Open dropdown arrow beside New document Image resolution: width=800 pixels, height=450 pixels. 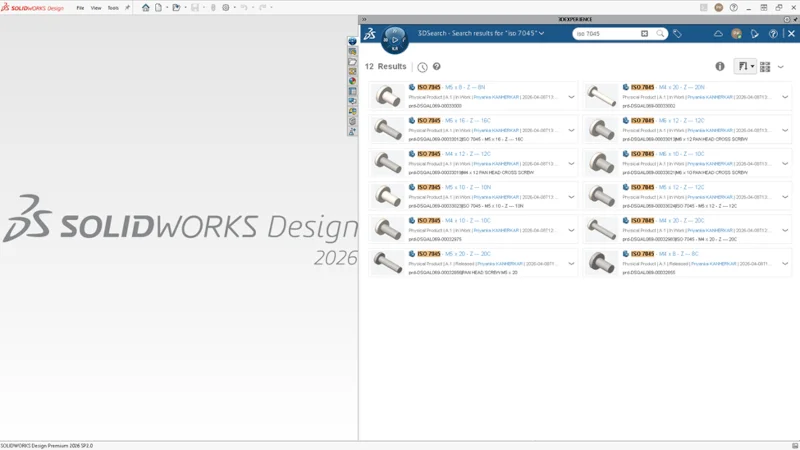(x=167, y=8)
